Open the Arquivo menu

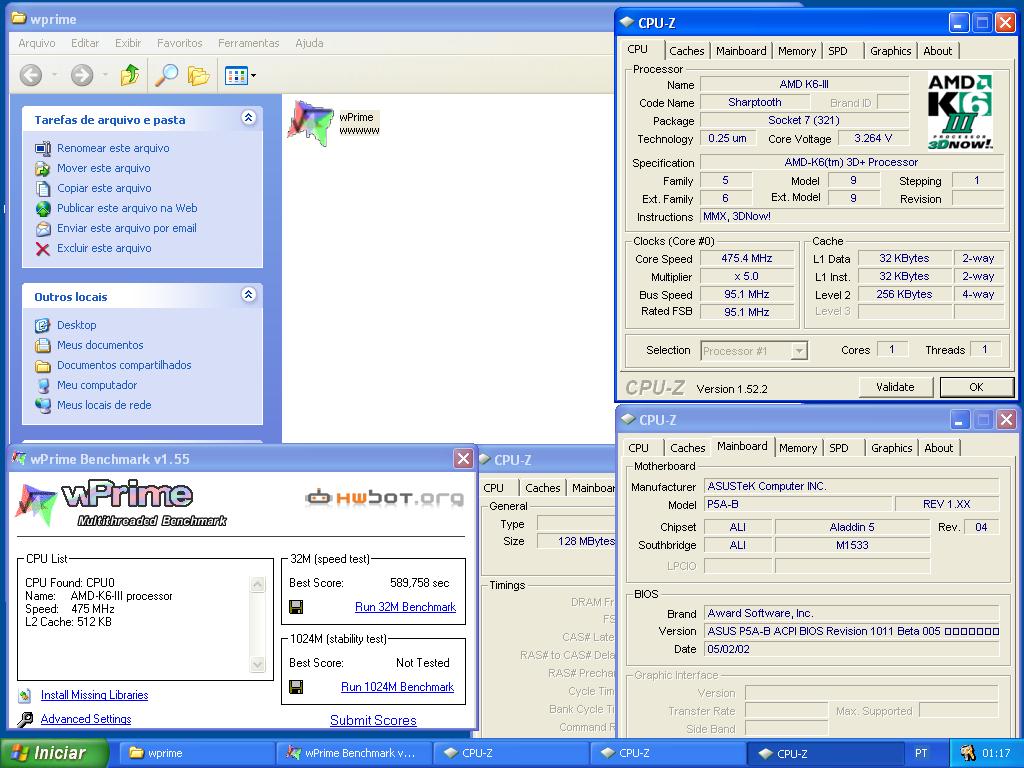pos(37,43)
